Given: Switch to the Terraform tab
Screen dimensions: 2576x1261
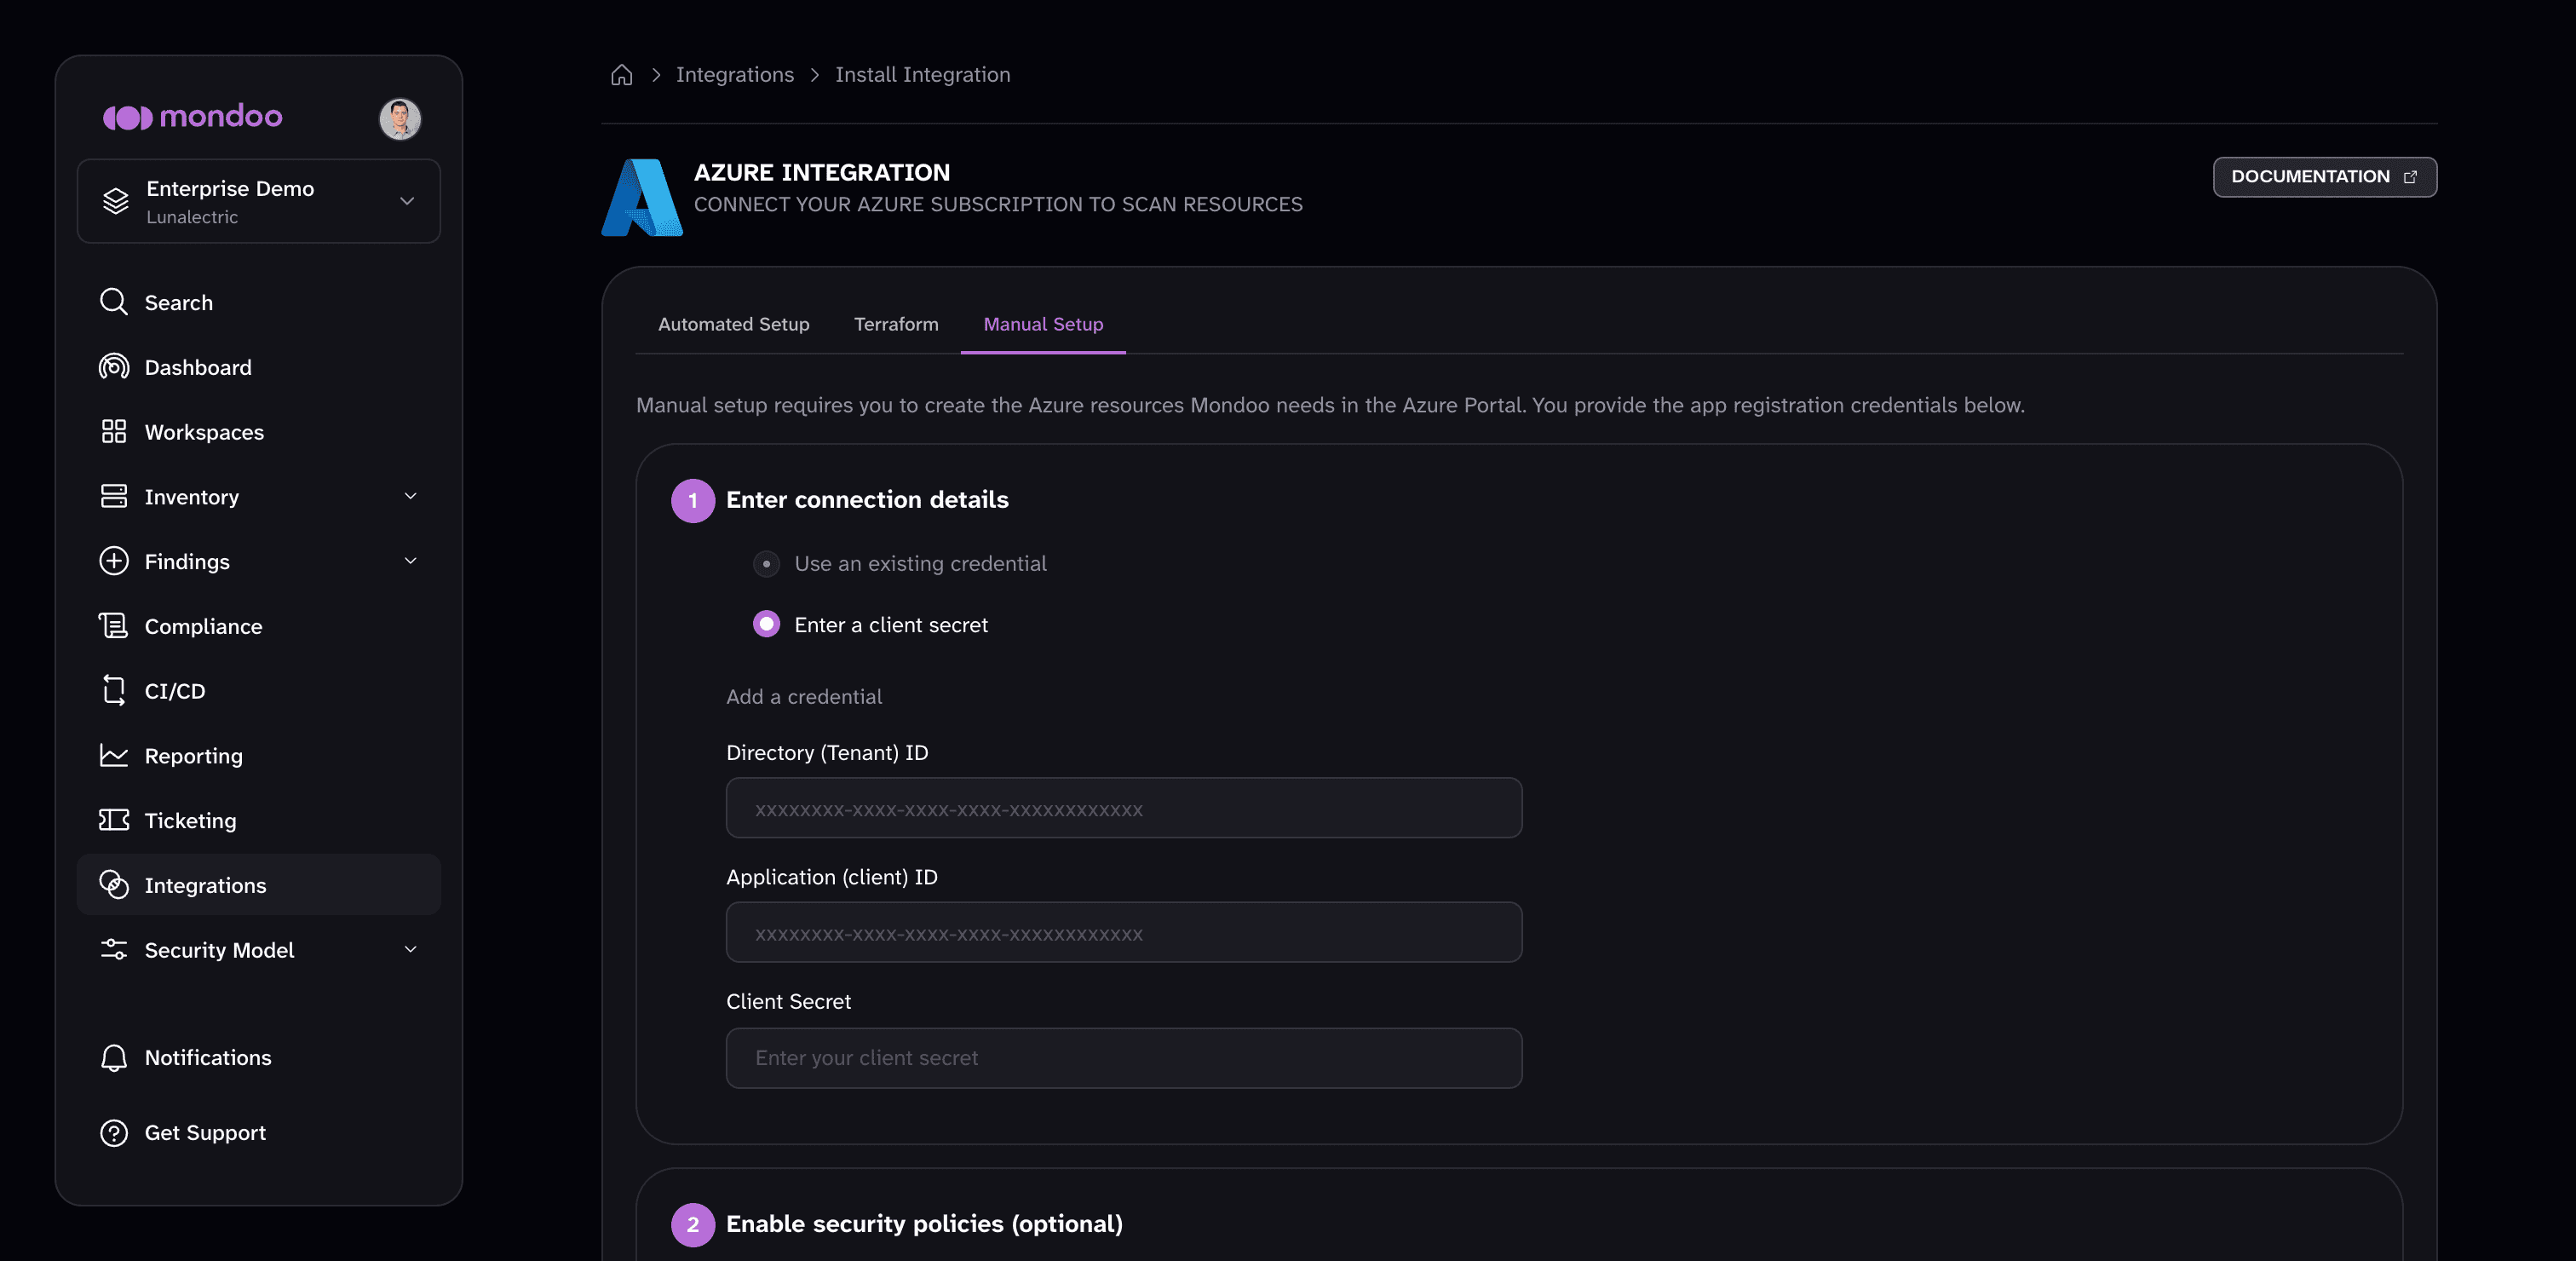Looking at the screenshot, I should pos(896,324).
